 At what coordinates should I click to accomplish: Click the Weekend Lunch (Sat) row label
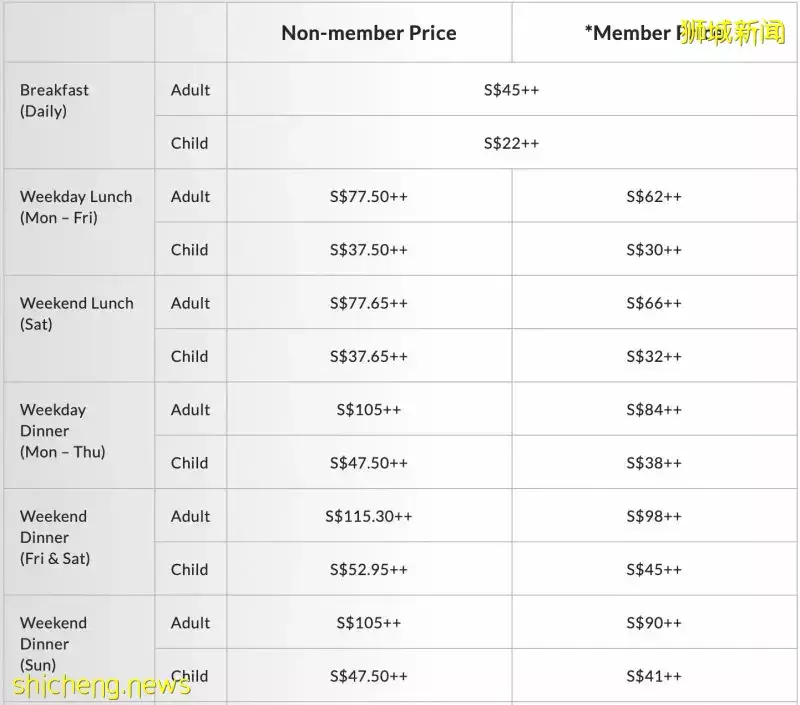pyautogui.click(x=76, y=313)
